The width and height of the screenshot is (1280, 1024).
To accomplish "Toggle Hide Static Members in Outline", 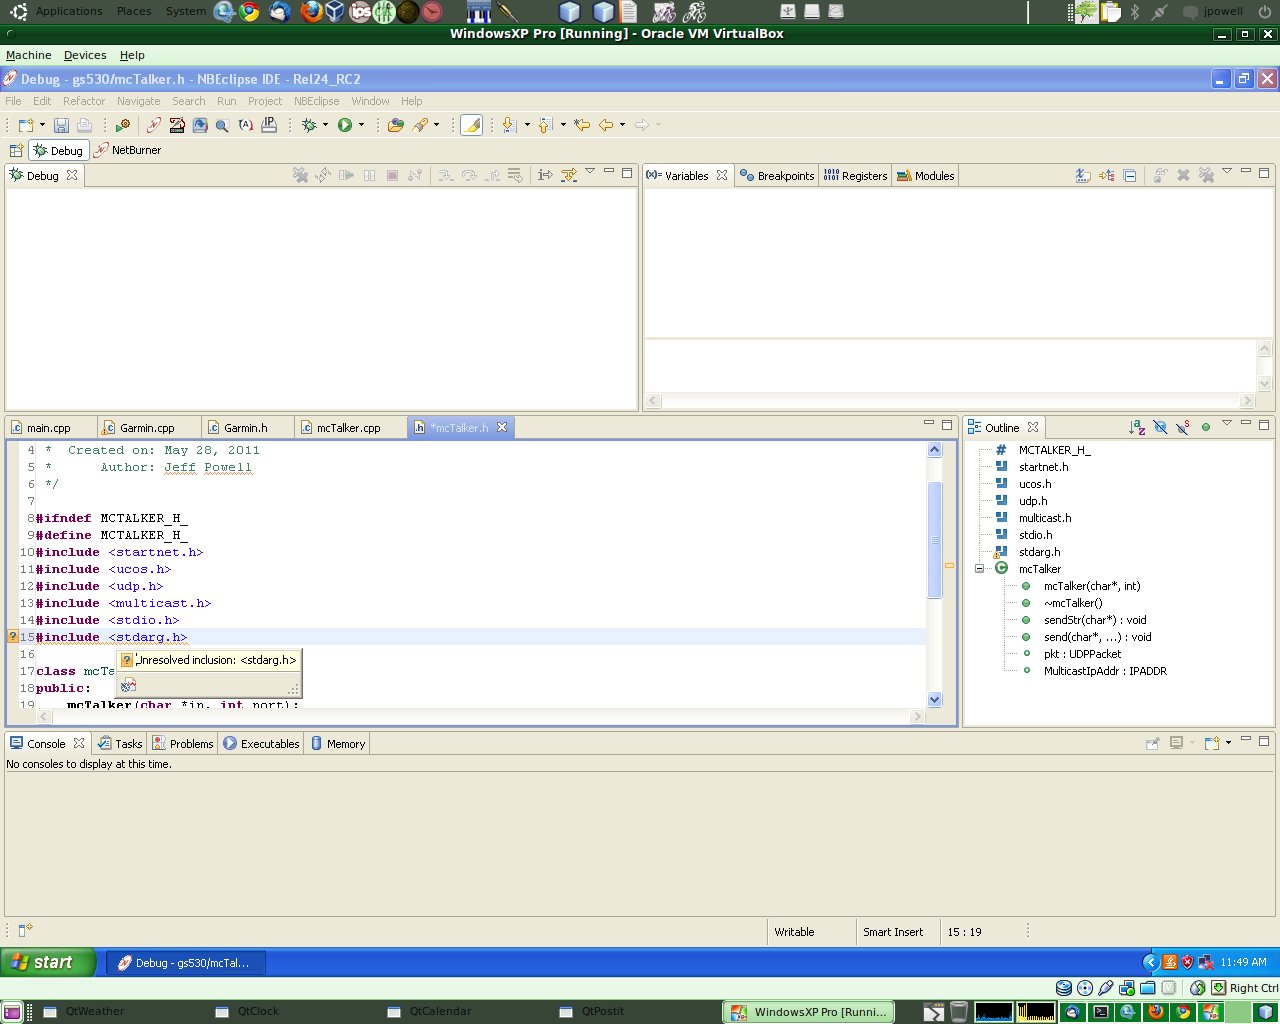I will (1183, 427).
